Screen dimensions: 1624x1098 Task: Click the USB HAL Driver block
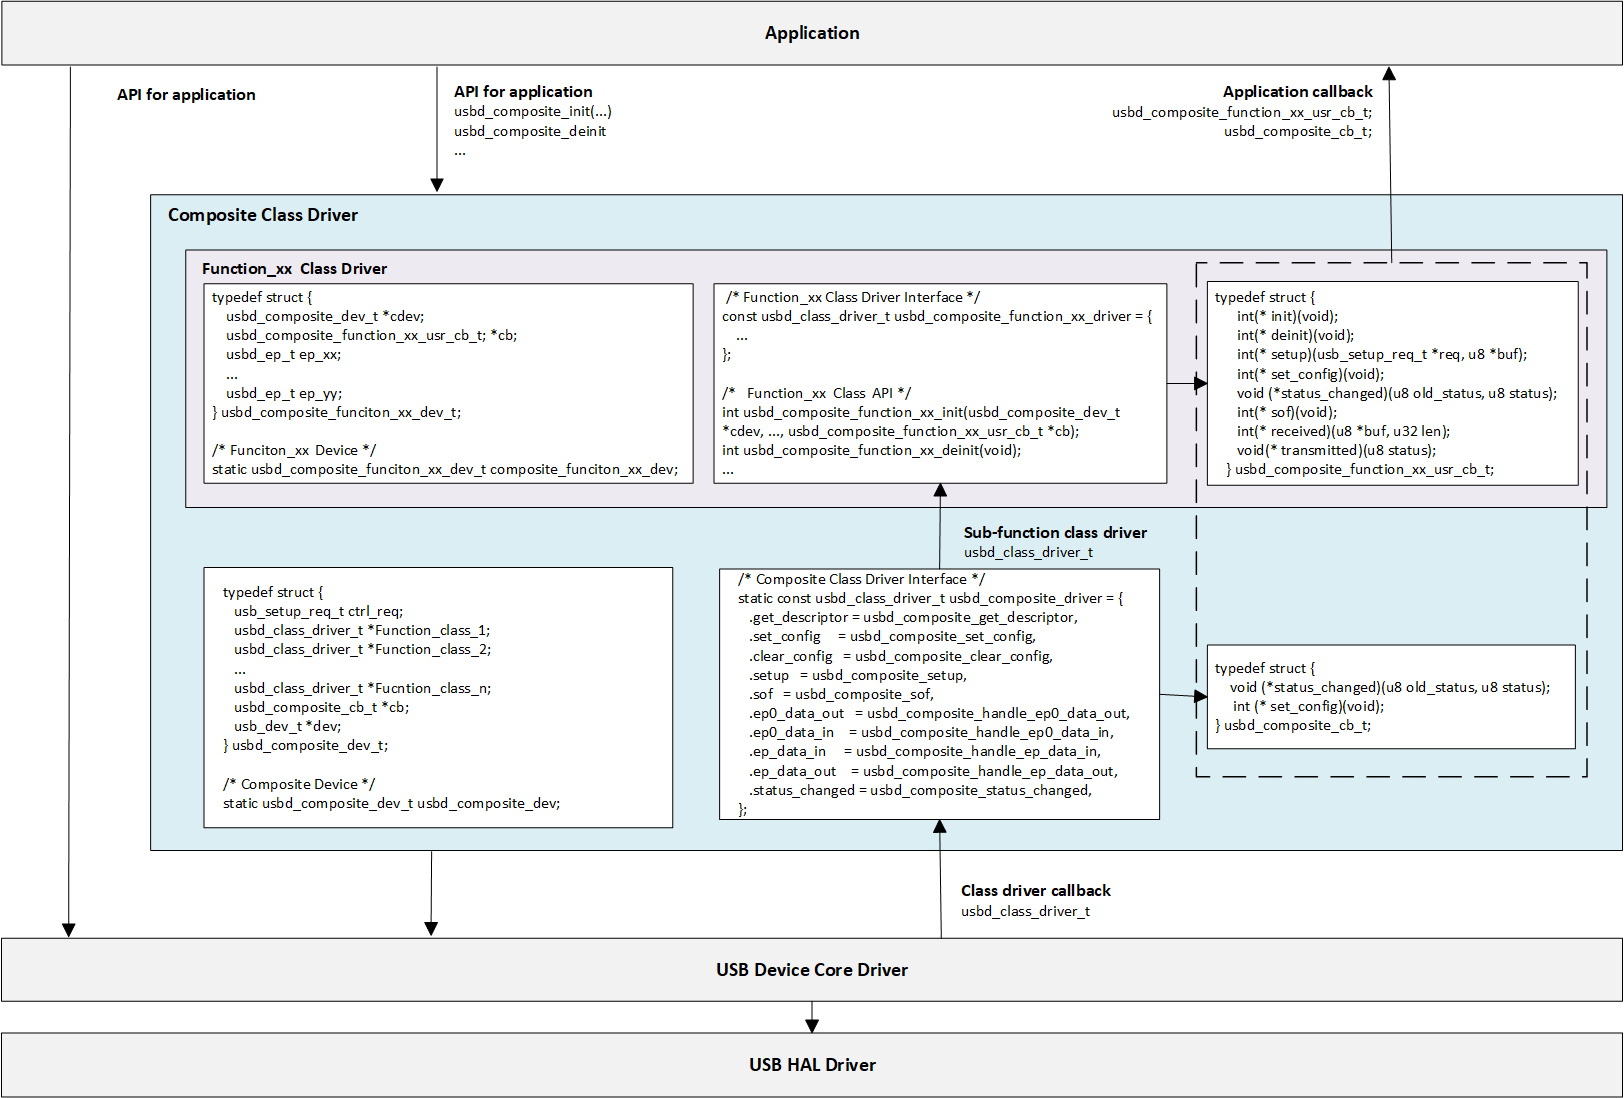pyautogui.click(x=811, y=1064)
